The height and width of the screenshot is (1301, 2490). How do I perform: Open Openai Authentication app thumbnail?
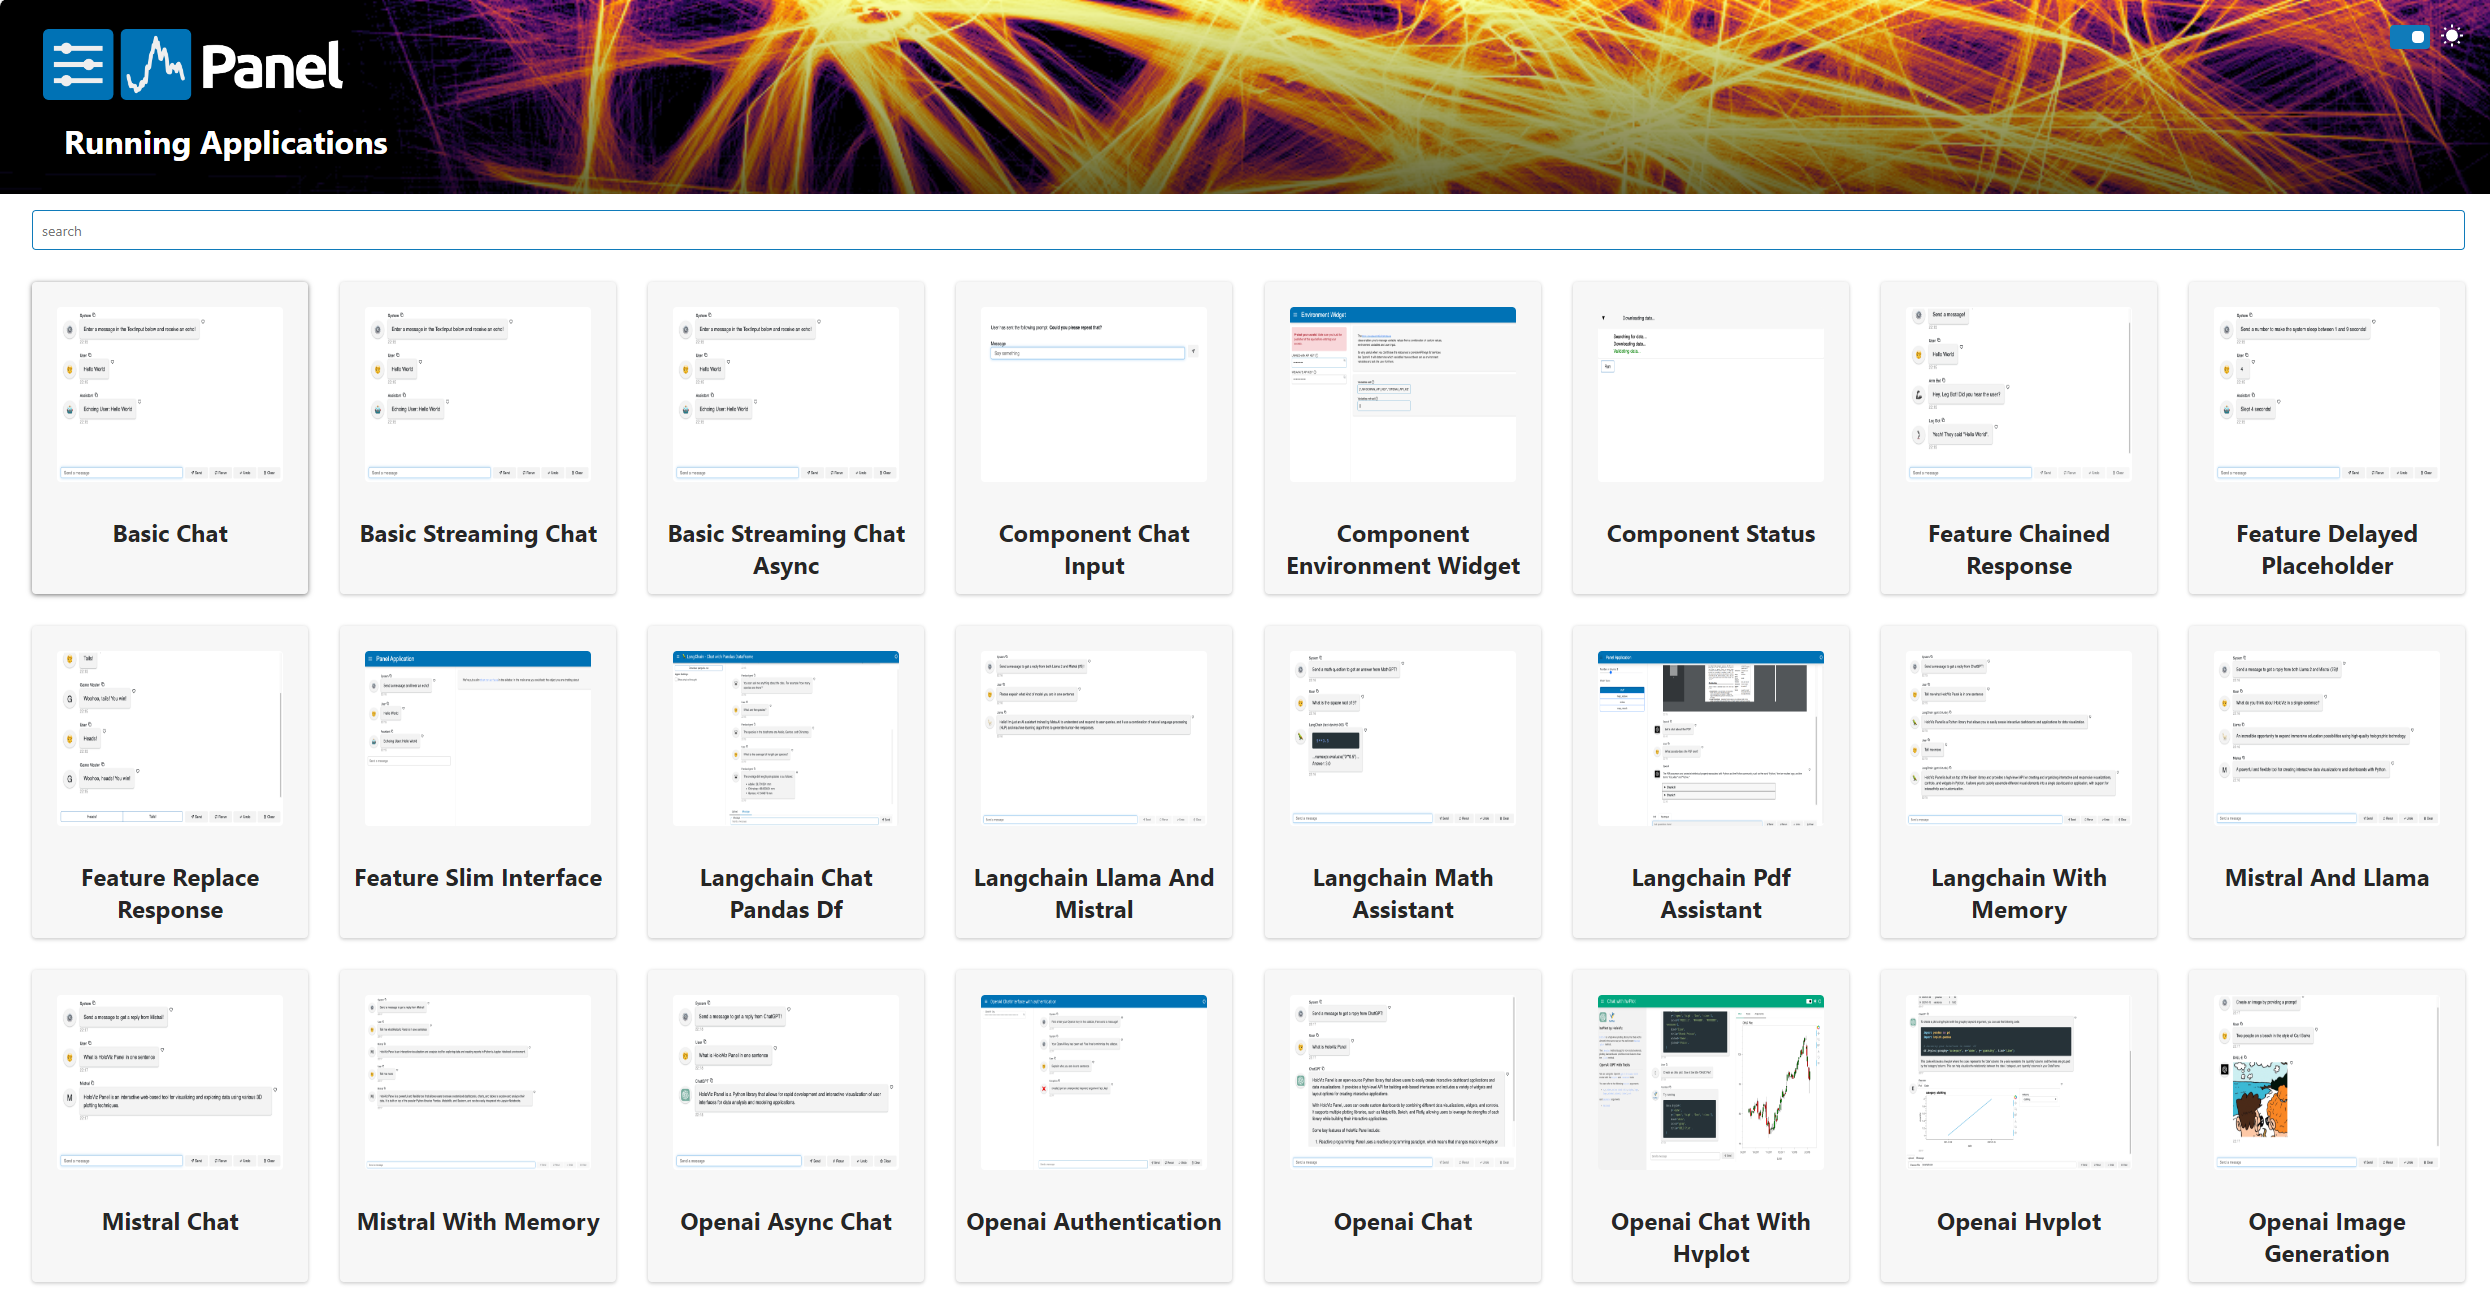(x=1094, y=1083)
